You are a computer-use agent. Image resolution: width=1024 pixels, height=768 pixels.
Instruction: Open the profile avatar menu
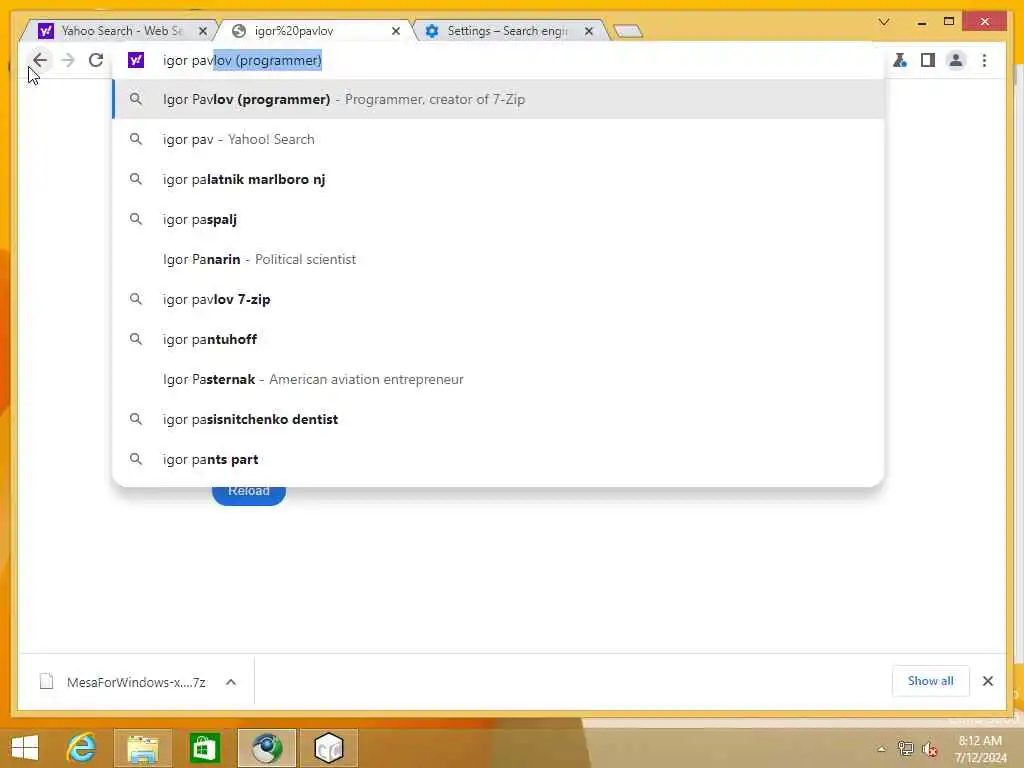tap(955, 60)
